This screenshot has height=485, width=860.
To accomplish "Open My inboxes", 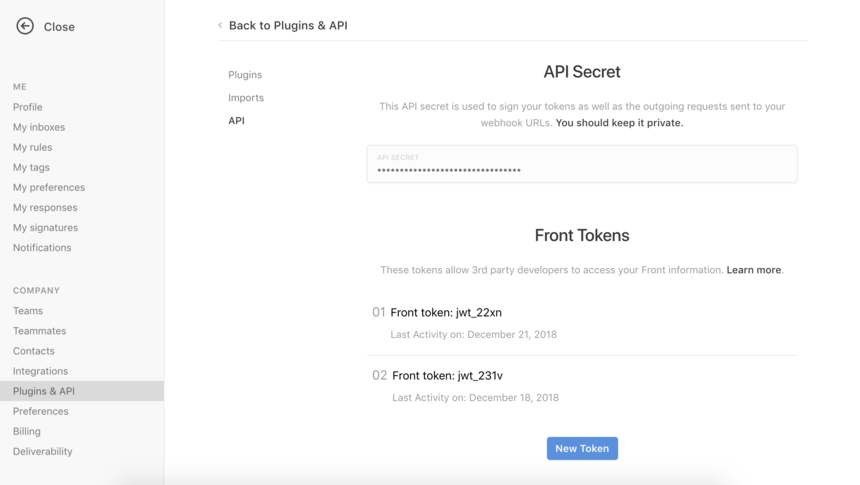I will [x=39, y=127].
